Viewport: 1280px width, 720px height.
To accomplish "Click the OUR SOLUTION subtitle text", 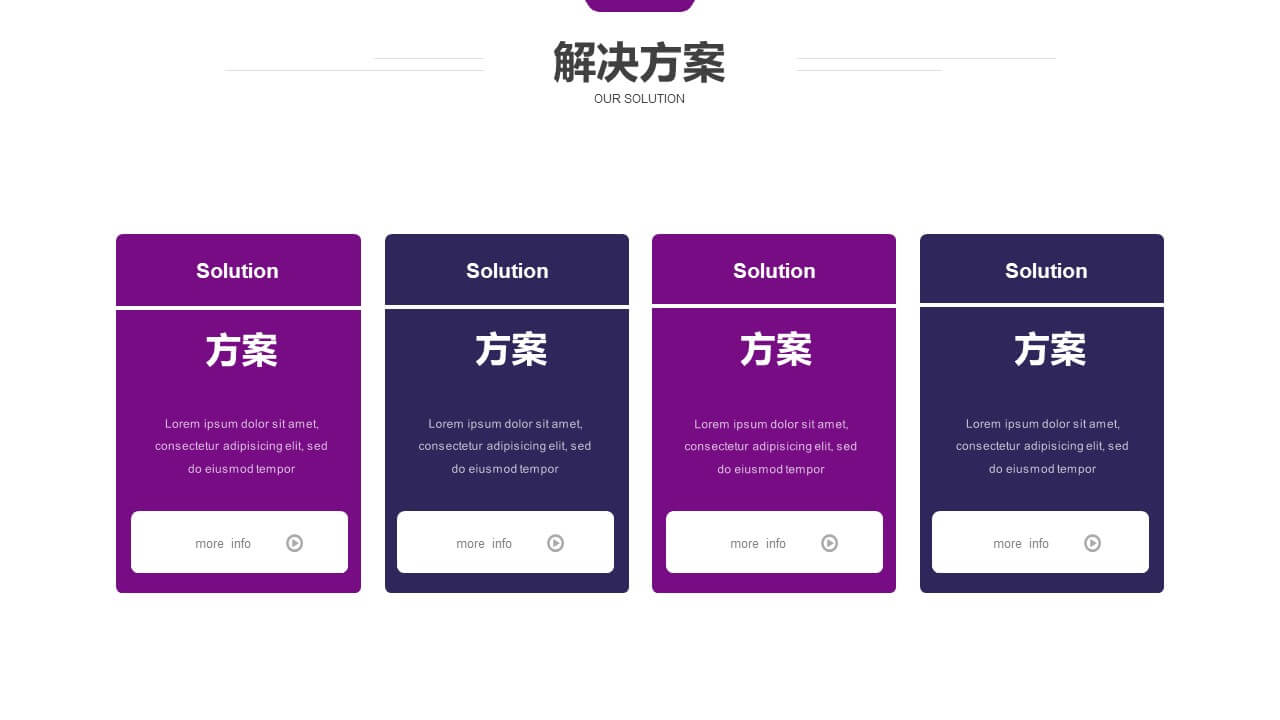I will pyautogui.click(x=639, y=99).
